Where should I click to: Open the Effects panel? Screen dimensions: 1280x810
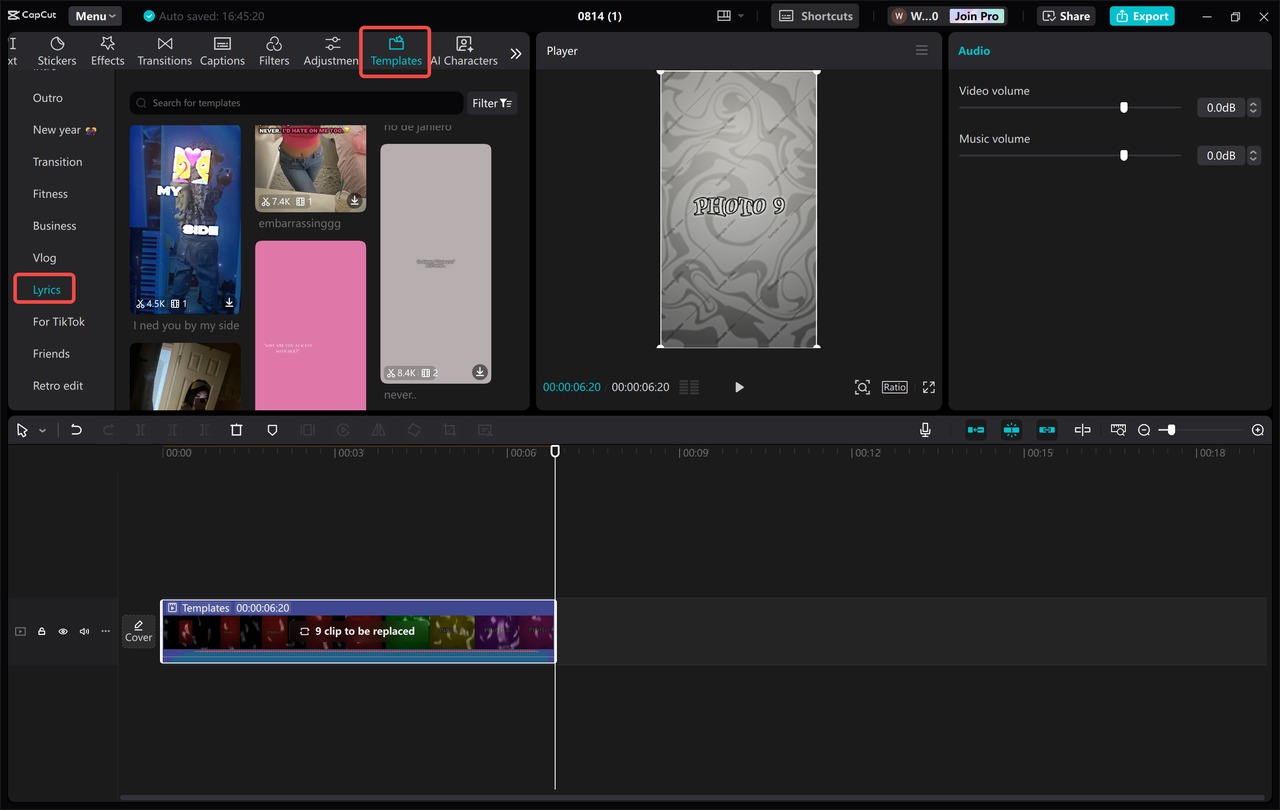108,51
